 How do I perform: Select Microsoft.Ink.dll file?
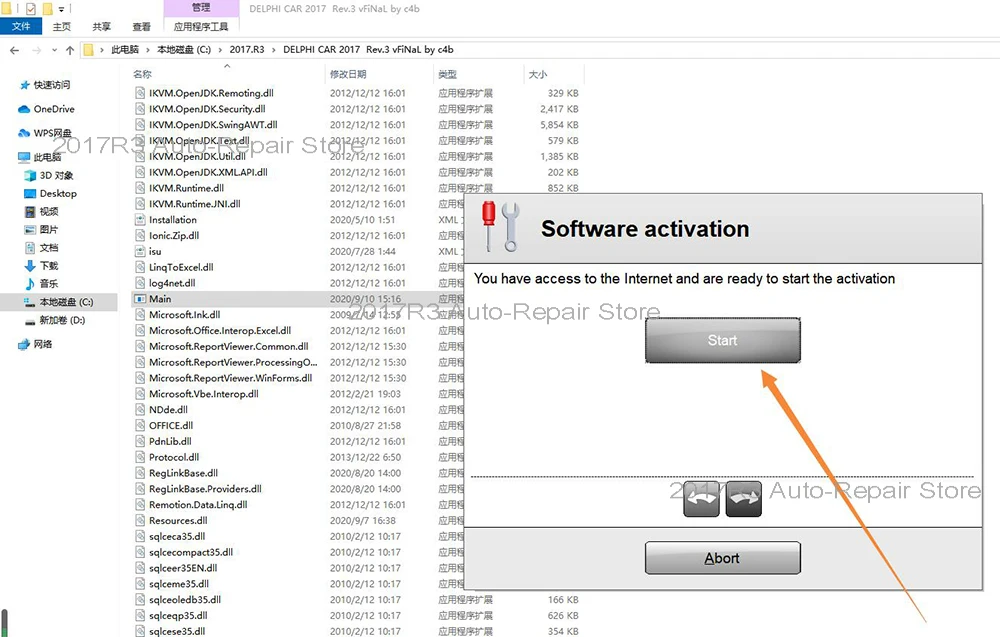(x=184, y=314)
